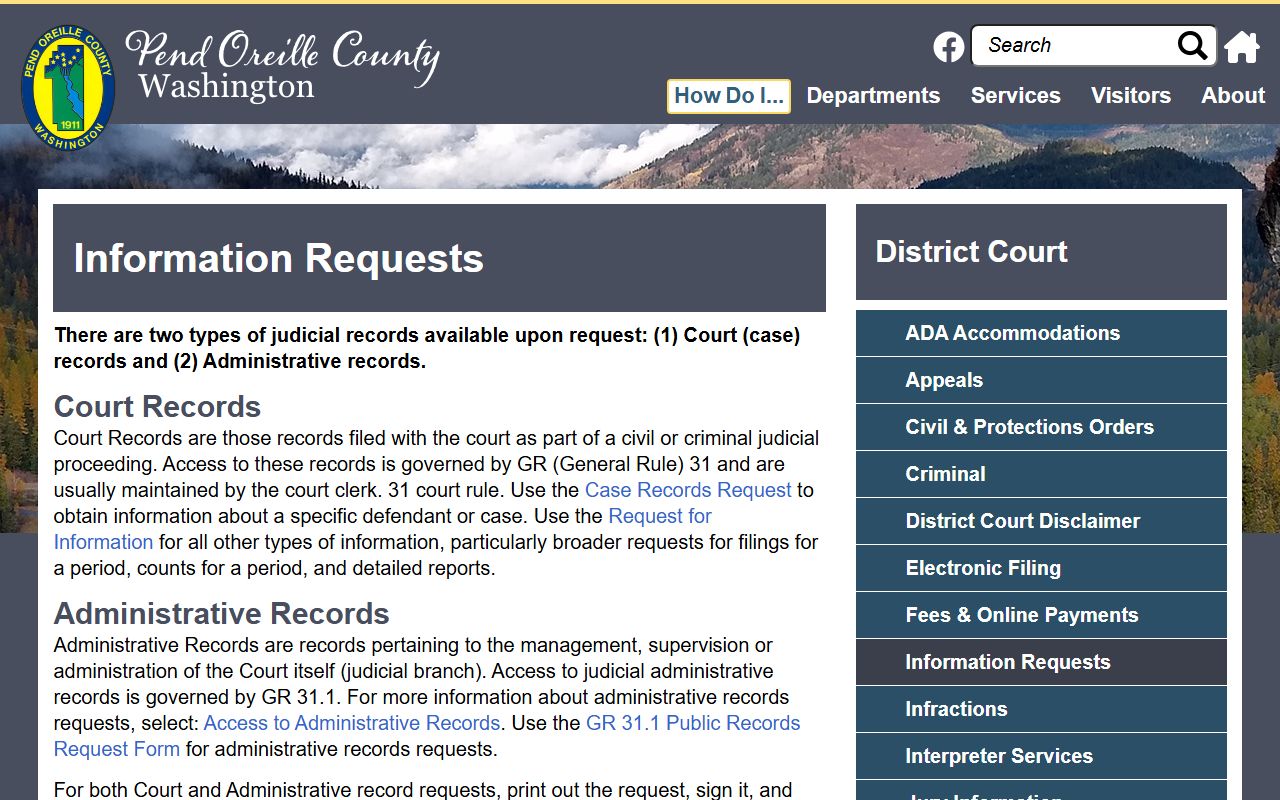Image resolution: width=1280 pixels, height=800 pixels.
Task: Focus the Search input field
Action: (x=1076, y=45)
